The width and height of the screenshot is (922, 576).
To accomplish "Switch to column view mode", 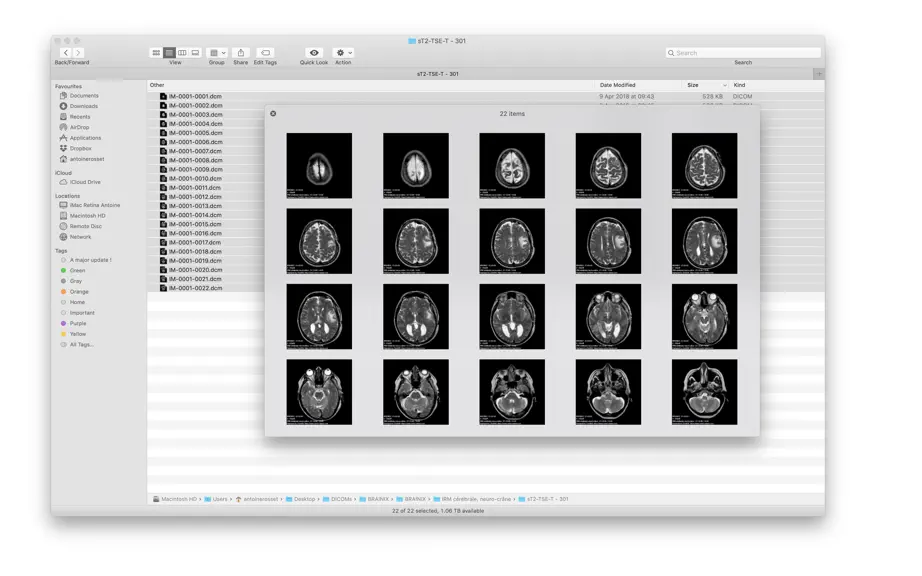I will click(x=182, y=53).
